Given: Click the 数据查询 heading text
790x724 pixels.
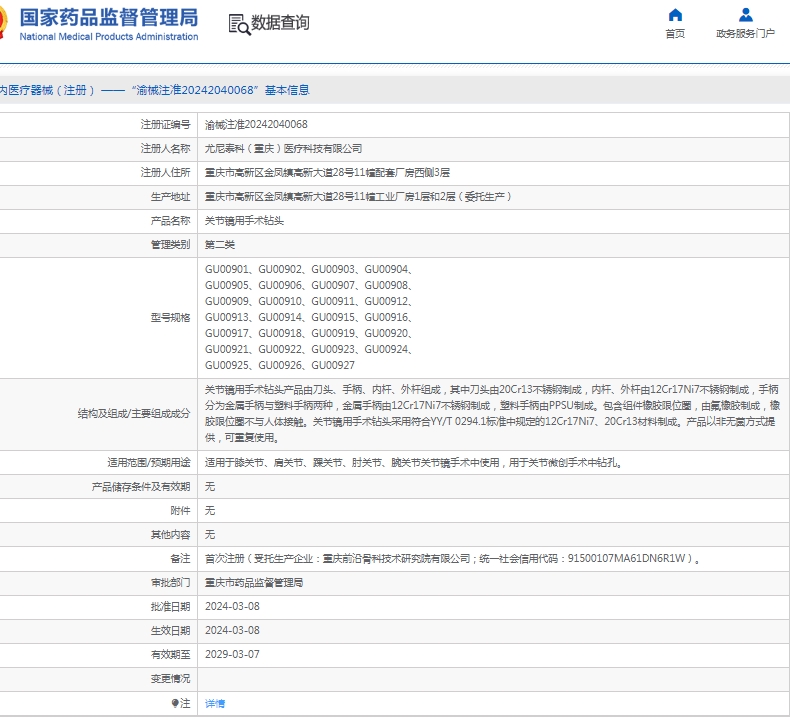Looking at the screenshot, I should (280, 23).
